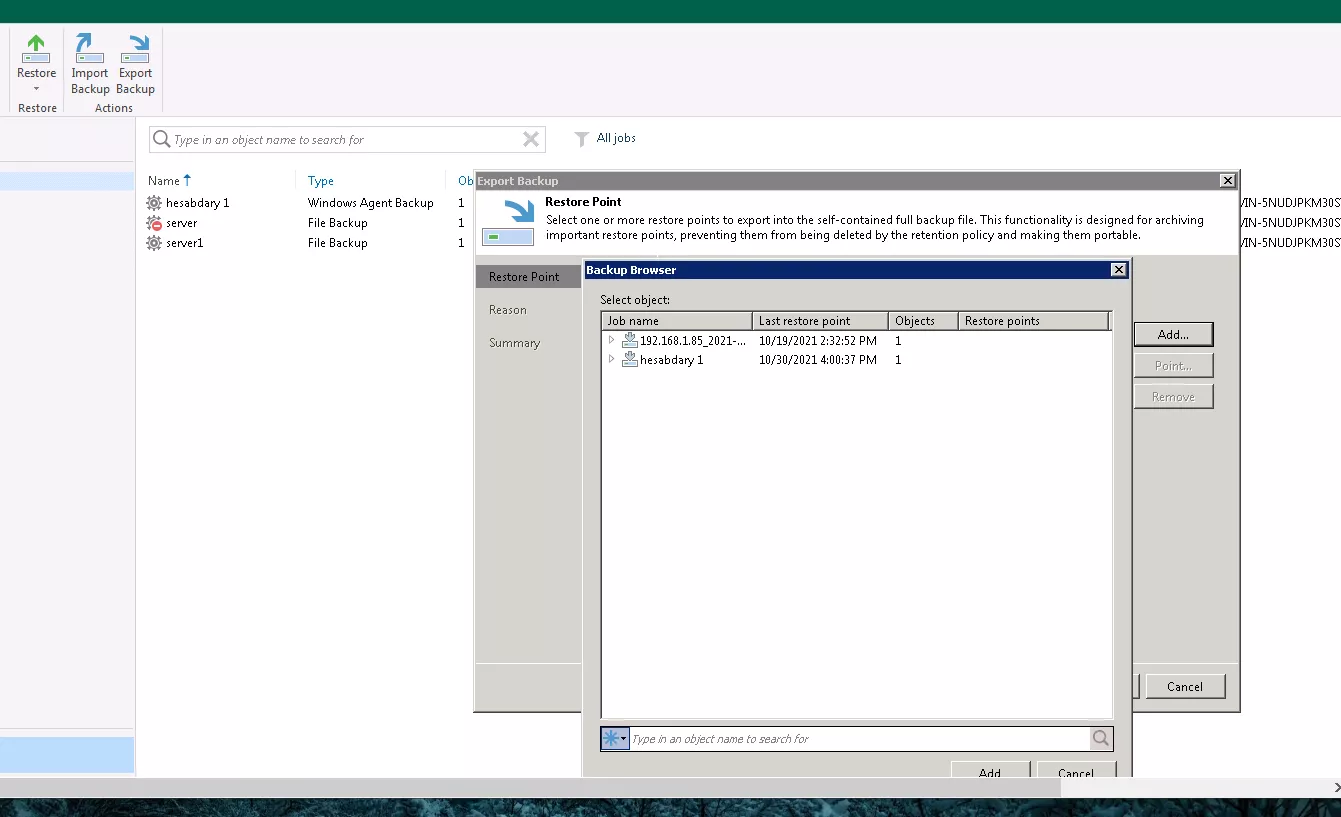This screenshot has height=817, width=1341.
Task: Click the Backup Browser search input field
Action: (x=860, y=739)
